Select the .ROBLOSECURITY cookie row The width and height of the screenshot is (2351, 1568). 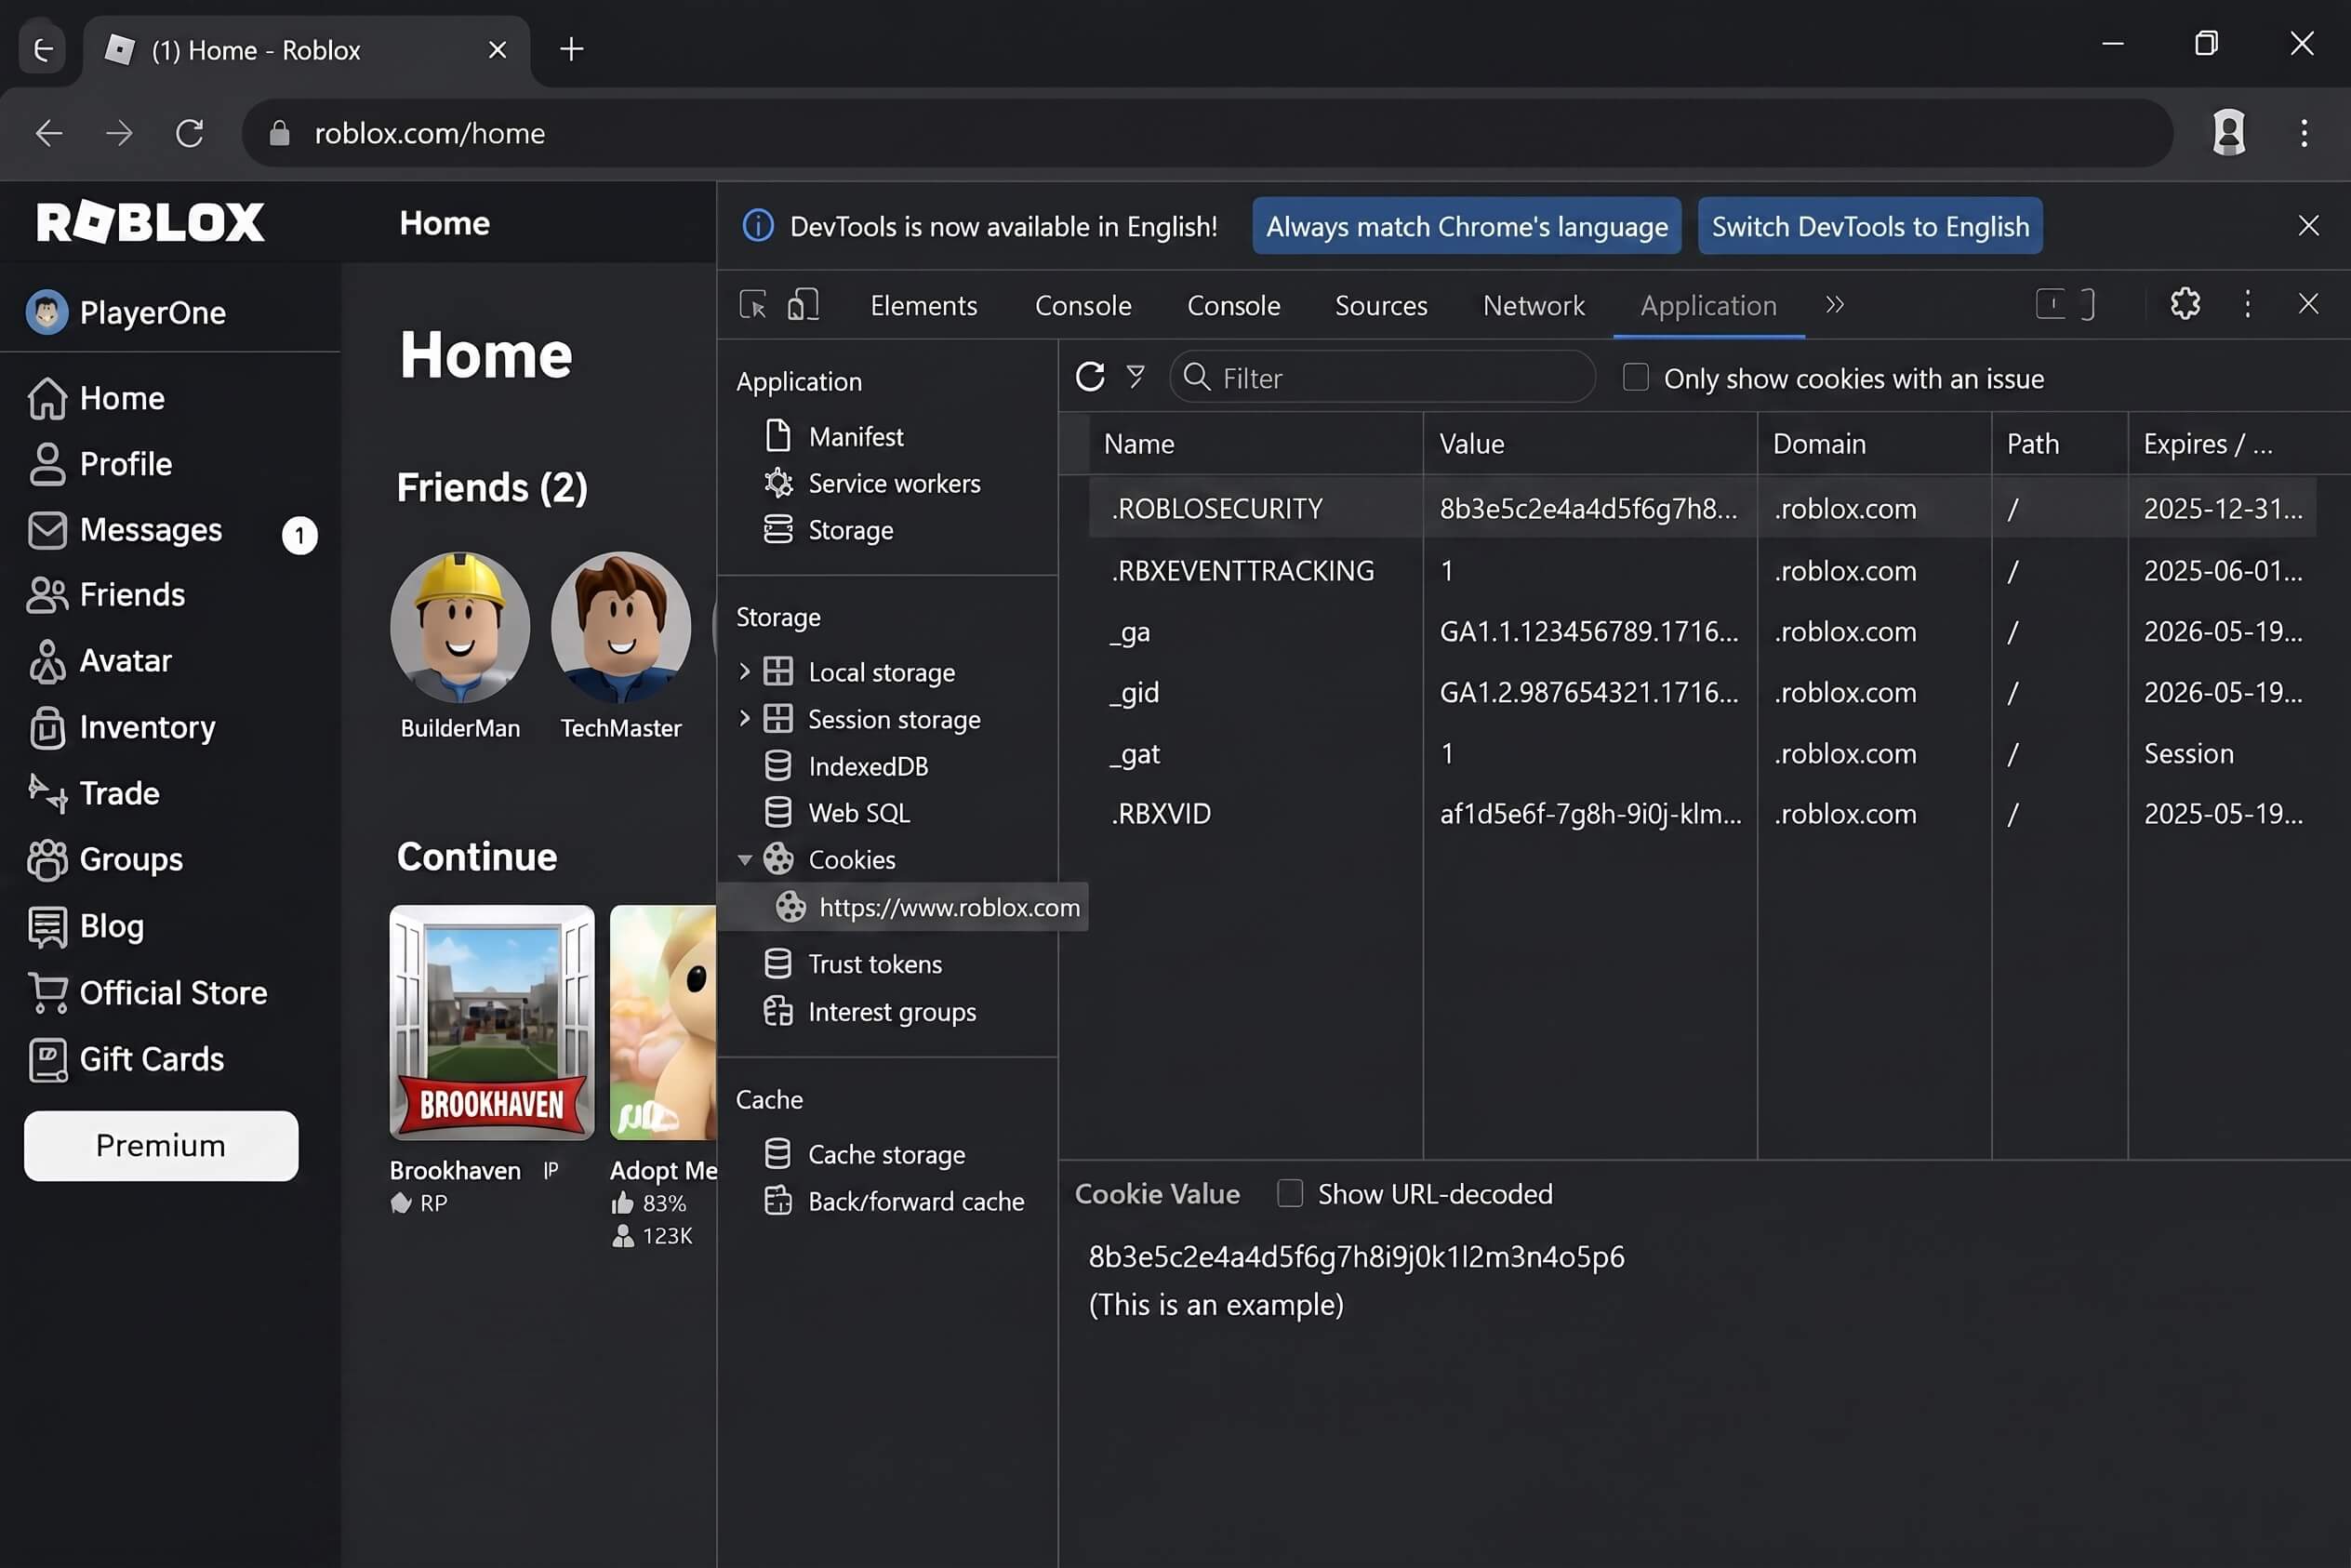point(1701,508)
